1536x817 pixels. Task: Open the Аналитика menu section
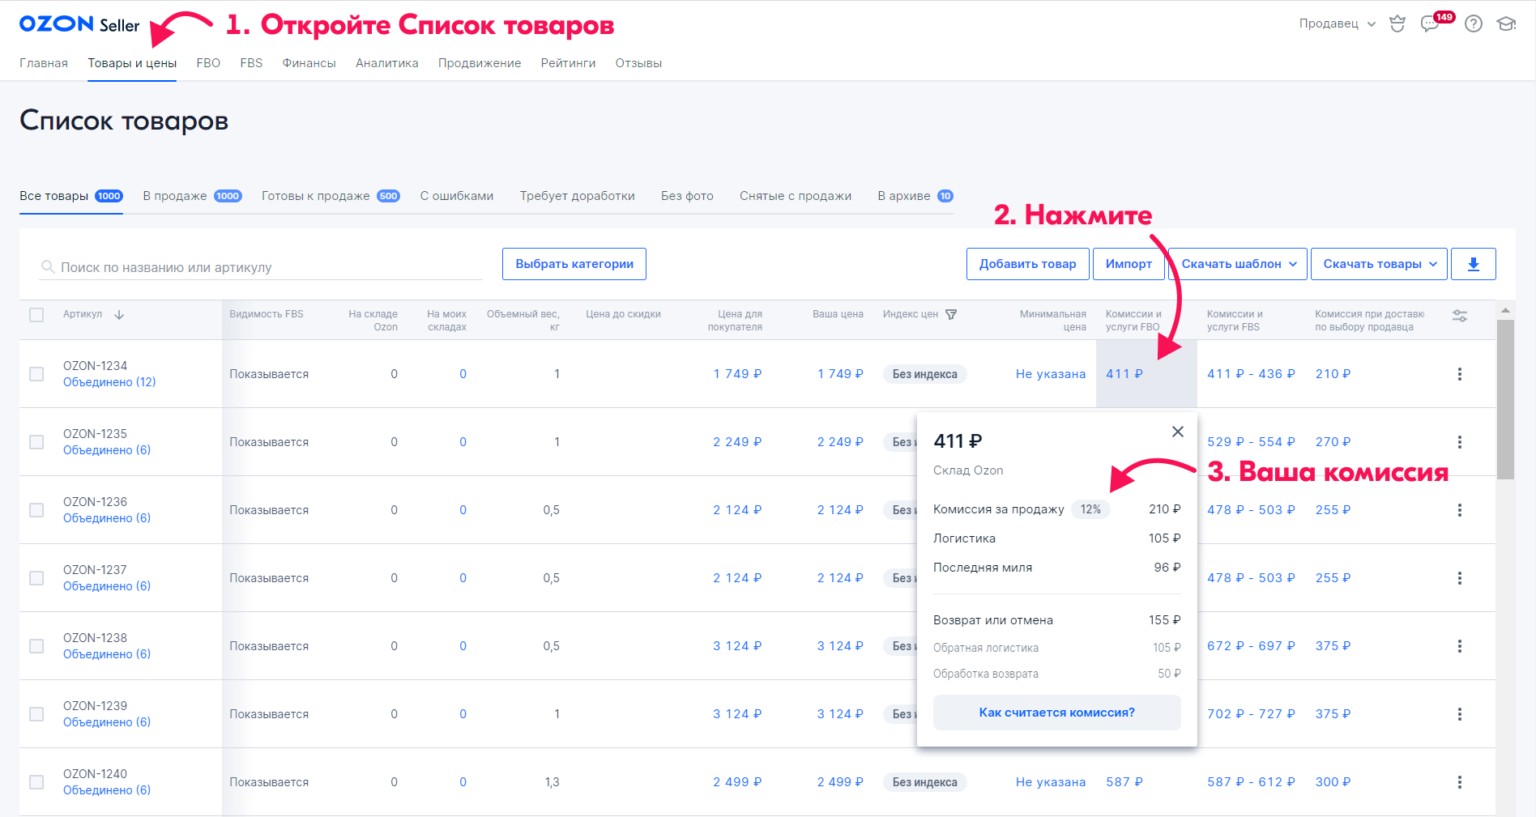(x=387, y=63)
